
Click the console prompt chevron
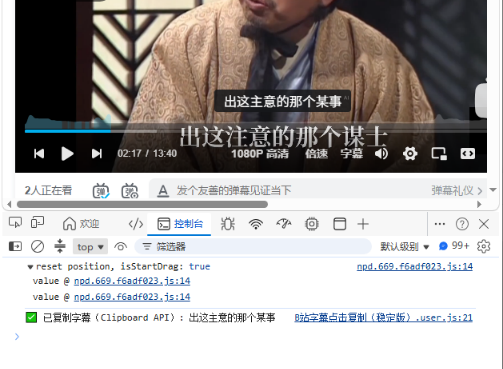(17, 337)
